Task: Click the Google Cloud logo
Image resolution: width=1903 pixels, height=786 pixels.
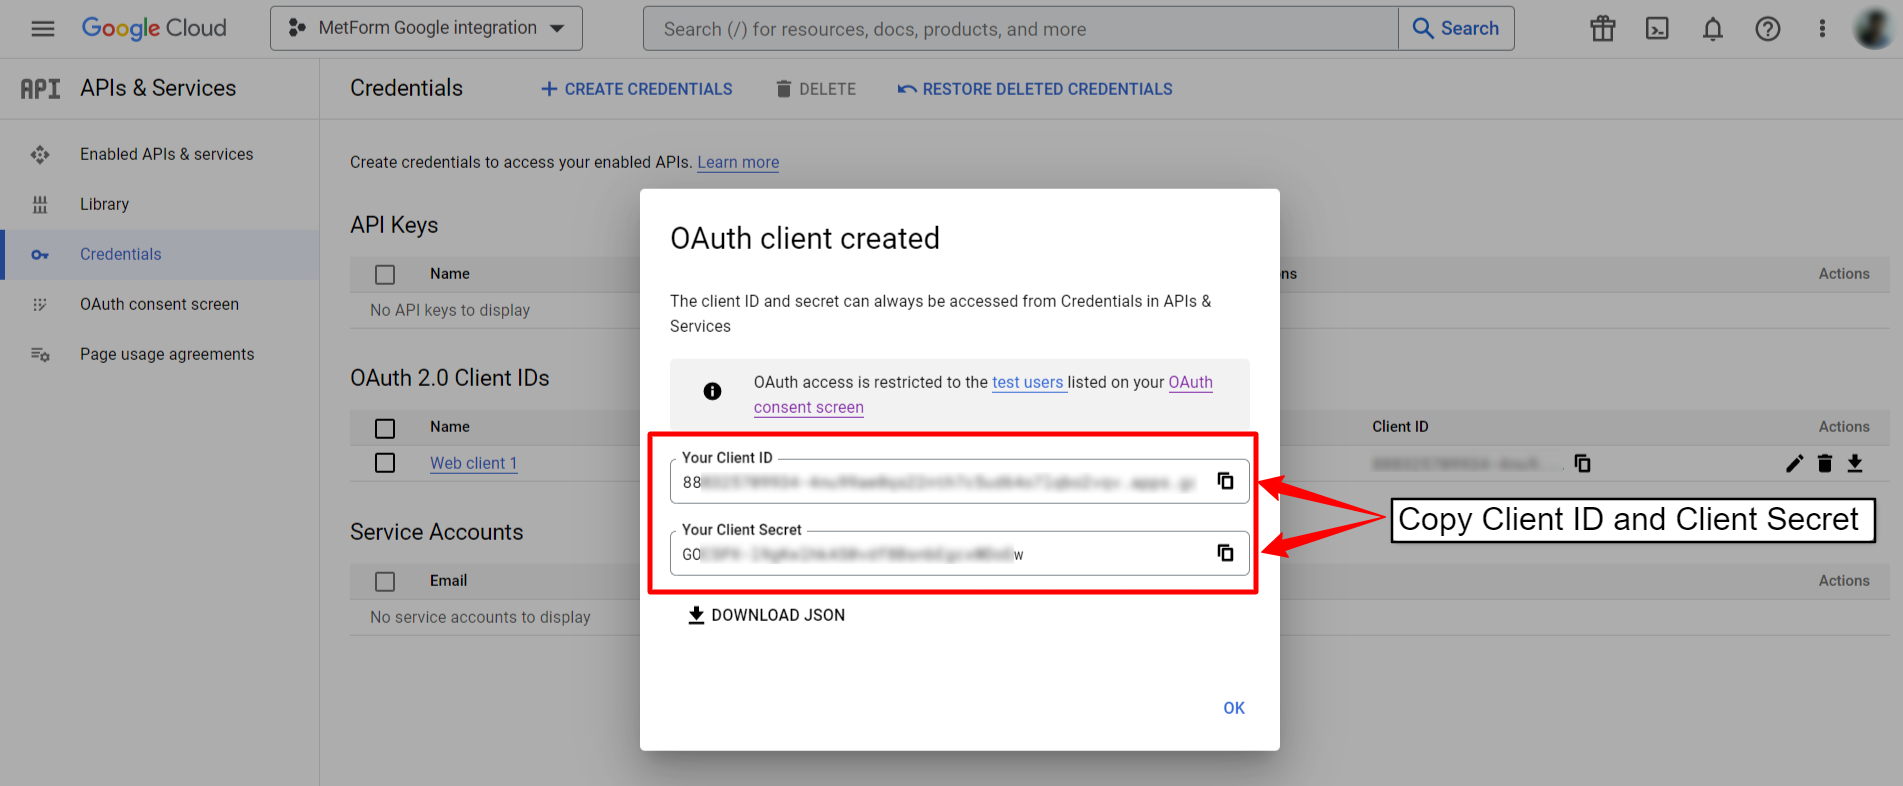Action: tap(154, 28)
